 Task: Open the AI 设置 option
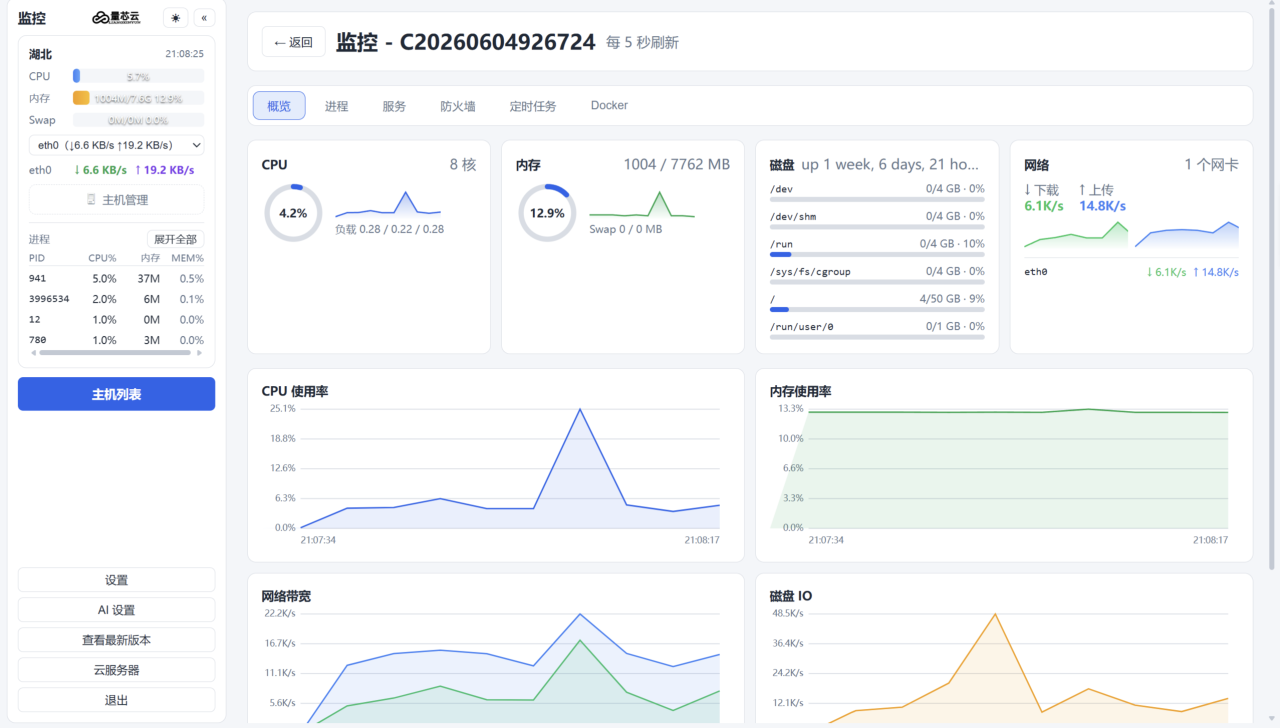pos(116,610)
